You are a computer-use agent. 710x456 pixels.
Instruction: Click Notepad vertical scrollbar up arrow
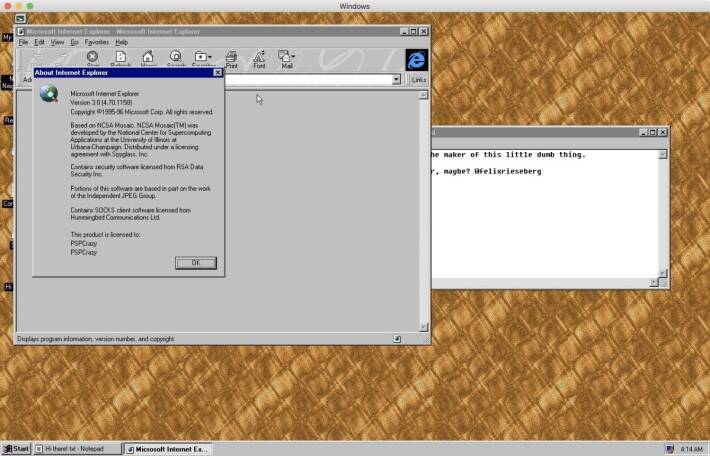[x=662, y=154]
